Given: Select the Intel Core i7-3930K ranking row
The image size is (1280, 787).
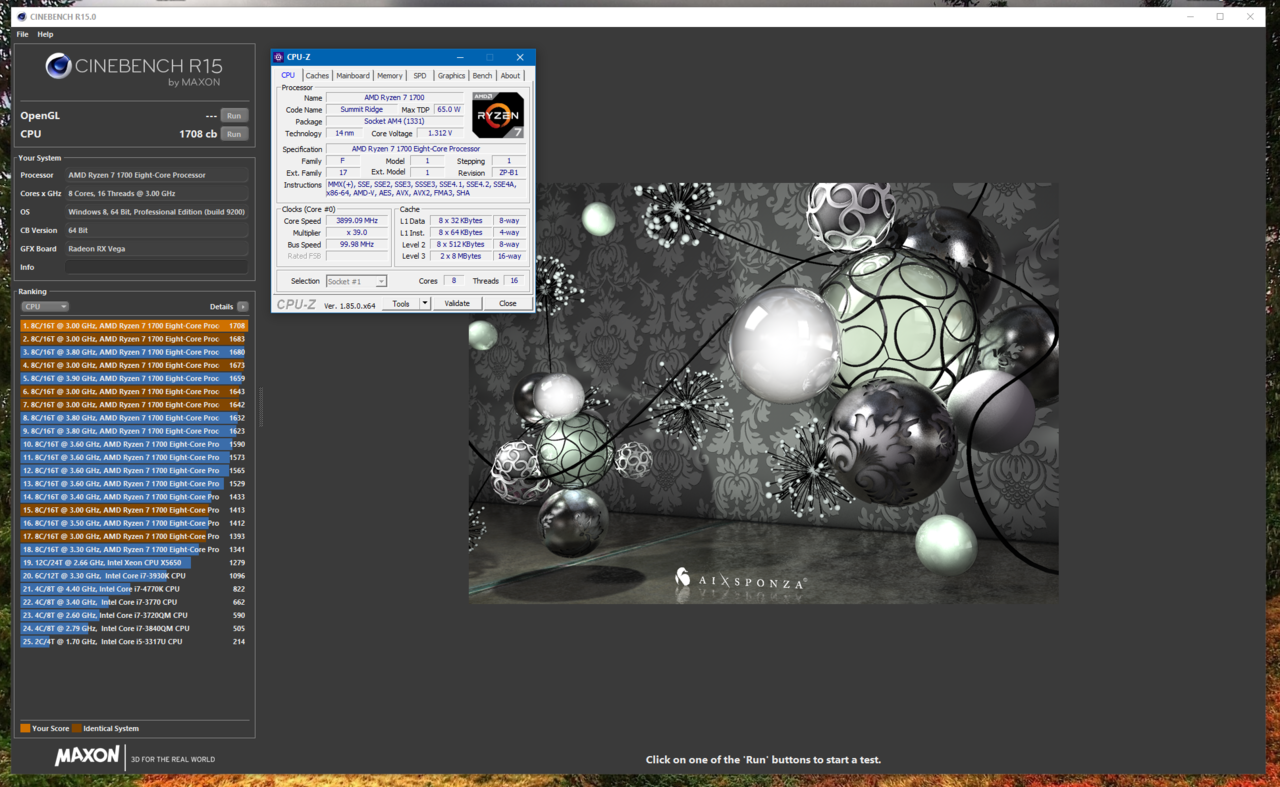Looking at the screenshot, I should click(x=134, y=576).
